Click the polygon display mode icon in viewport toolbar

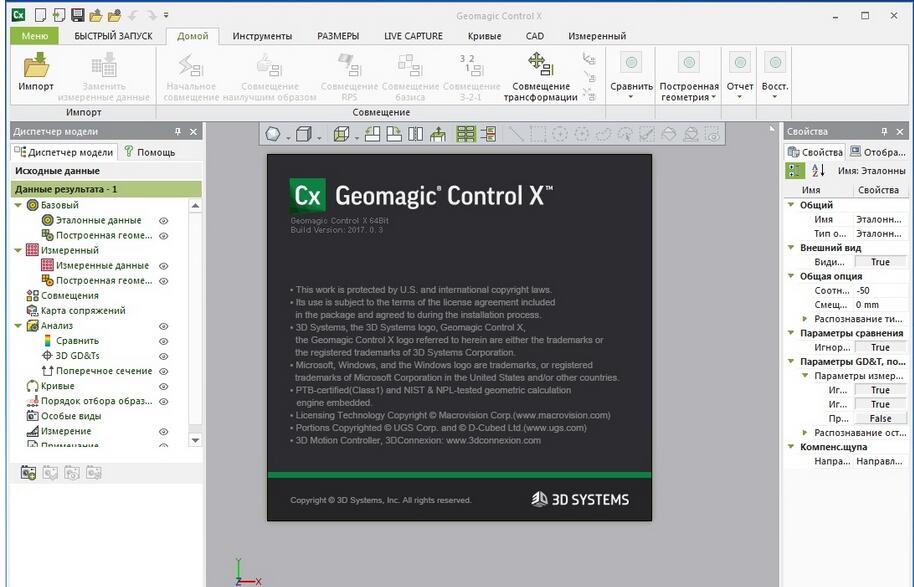pyautogui.click(x=273, y=135)
